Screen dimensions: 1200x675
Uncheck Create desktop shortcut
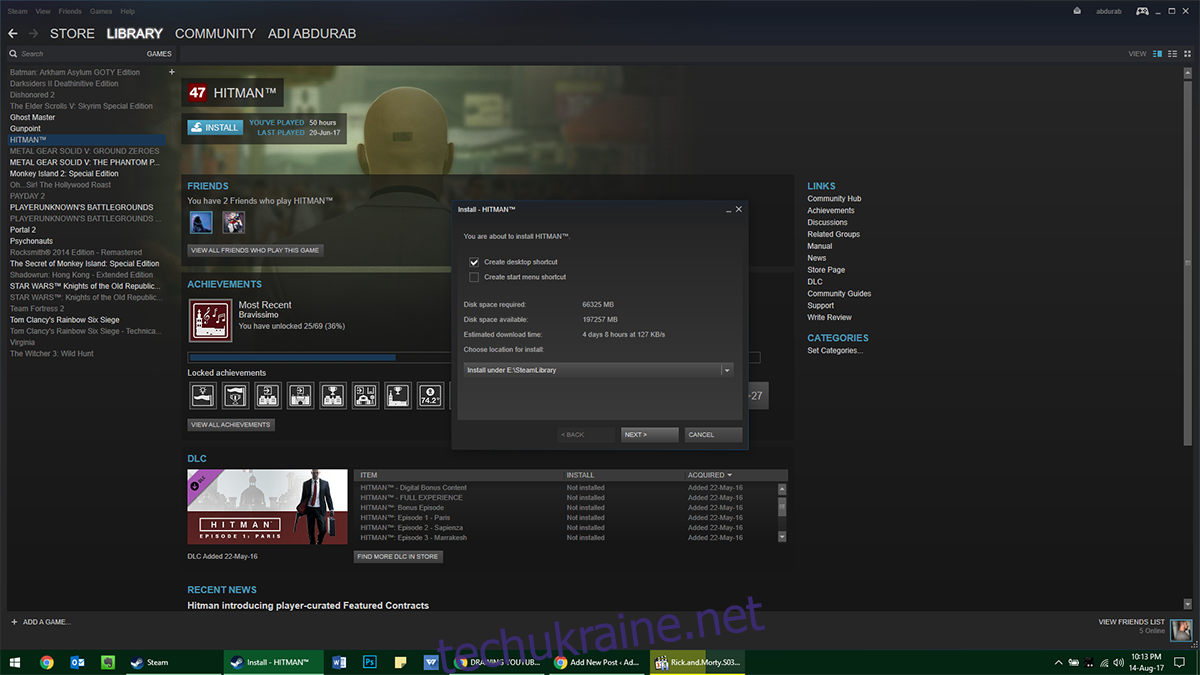point(474,262)
